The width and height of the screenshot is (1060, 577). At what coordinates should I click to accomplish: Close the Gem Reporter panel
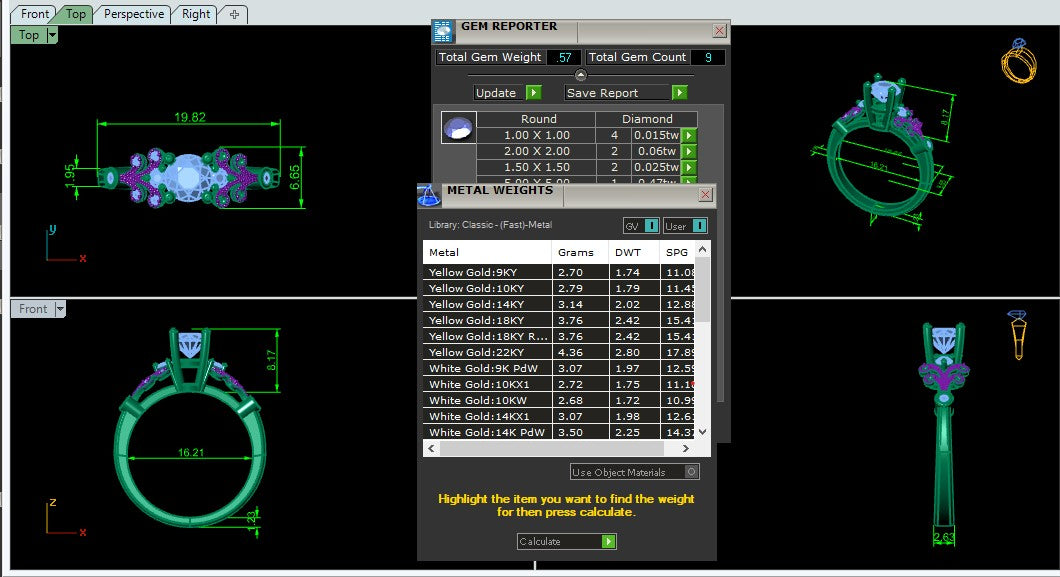(719, 30)
